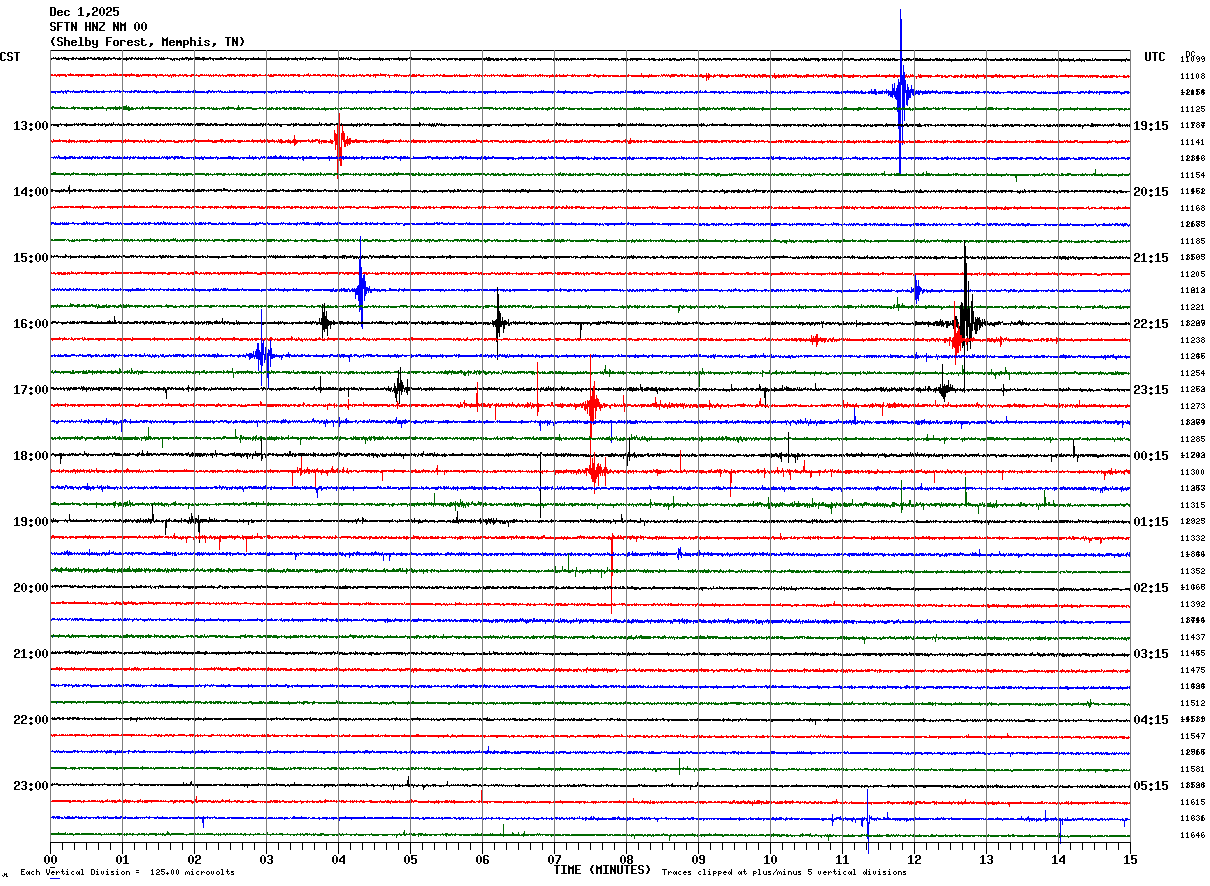Click the 00:15 UTC row label
Image resolution: width=1210 pixels, height=886 pixels.
(1151, 456)
